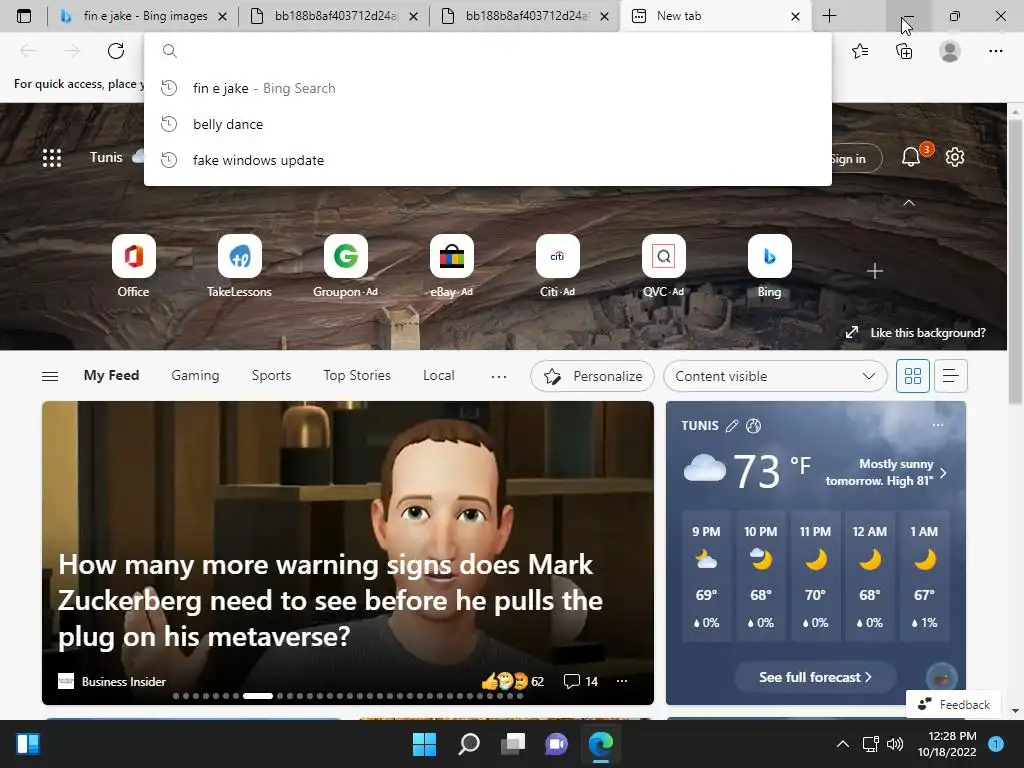Viewport: 1024px width, 768px height.
Task: Click the page vertical scrollbar
Action: point(1015,261)
